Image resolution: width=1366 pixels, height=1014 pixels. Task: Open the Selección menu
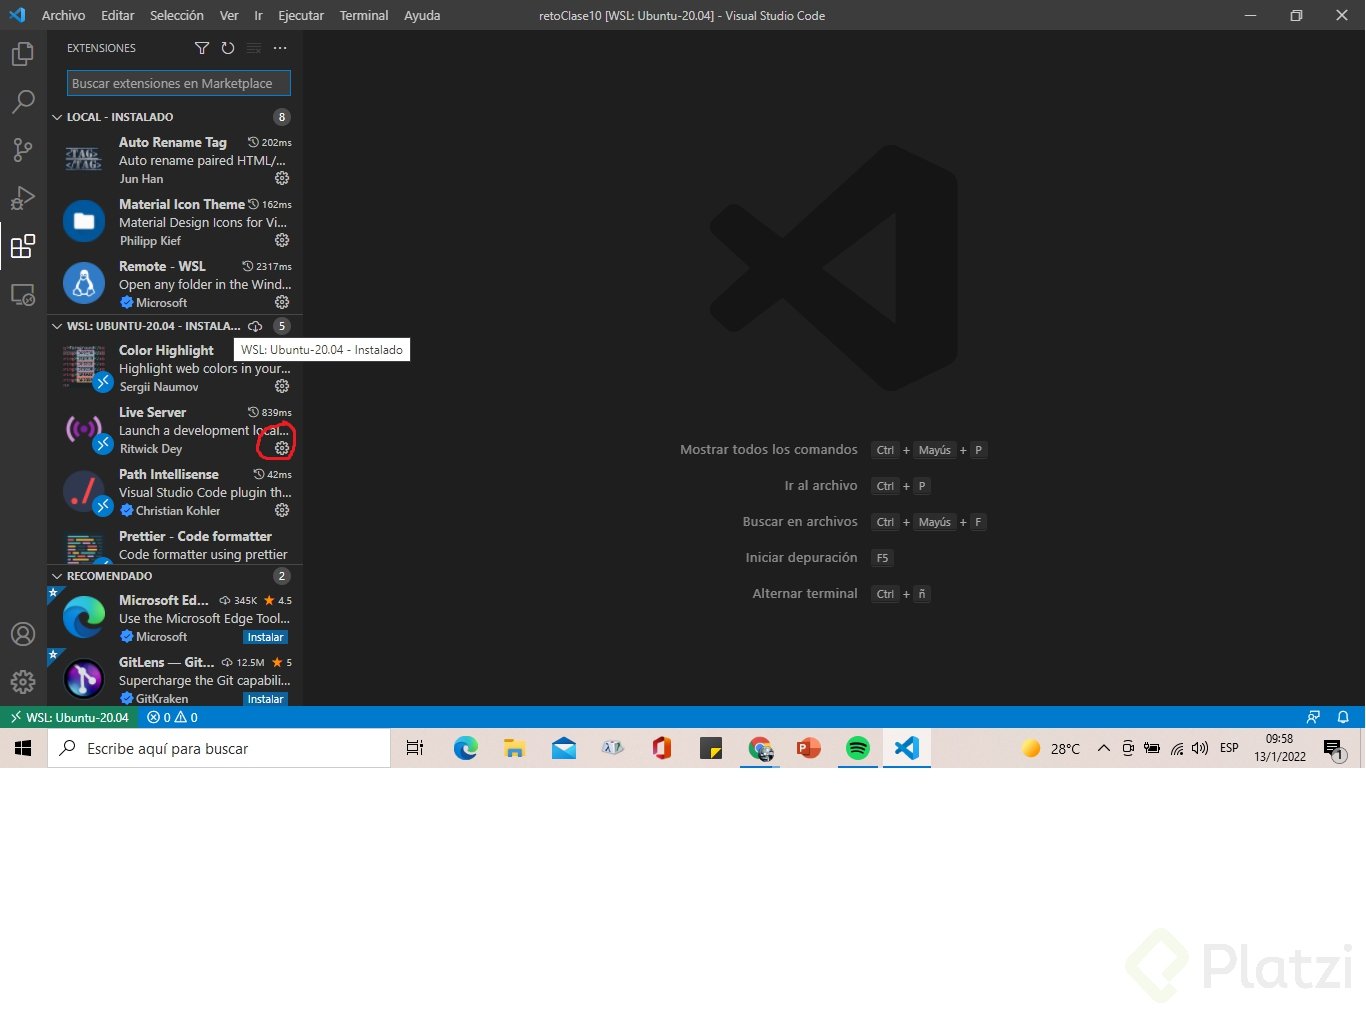click(x=177, y=15)
